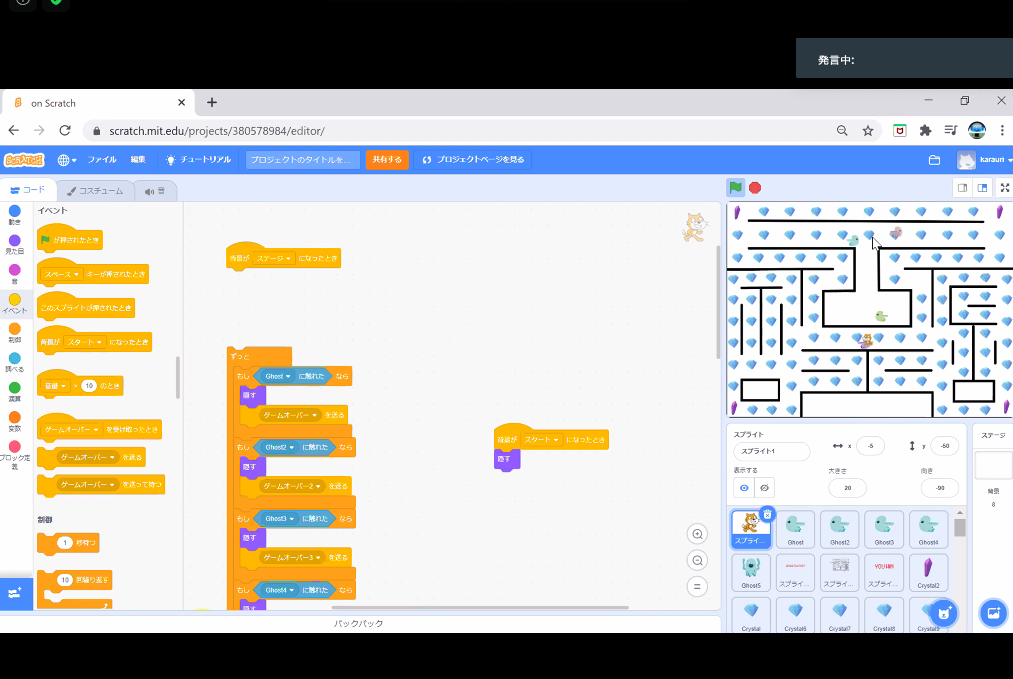Open the Ghost3 dropdown in the workspace
The width and height of the screenshot is (1013, 679).
click(279, 519)
